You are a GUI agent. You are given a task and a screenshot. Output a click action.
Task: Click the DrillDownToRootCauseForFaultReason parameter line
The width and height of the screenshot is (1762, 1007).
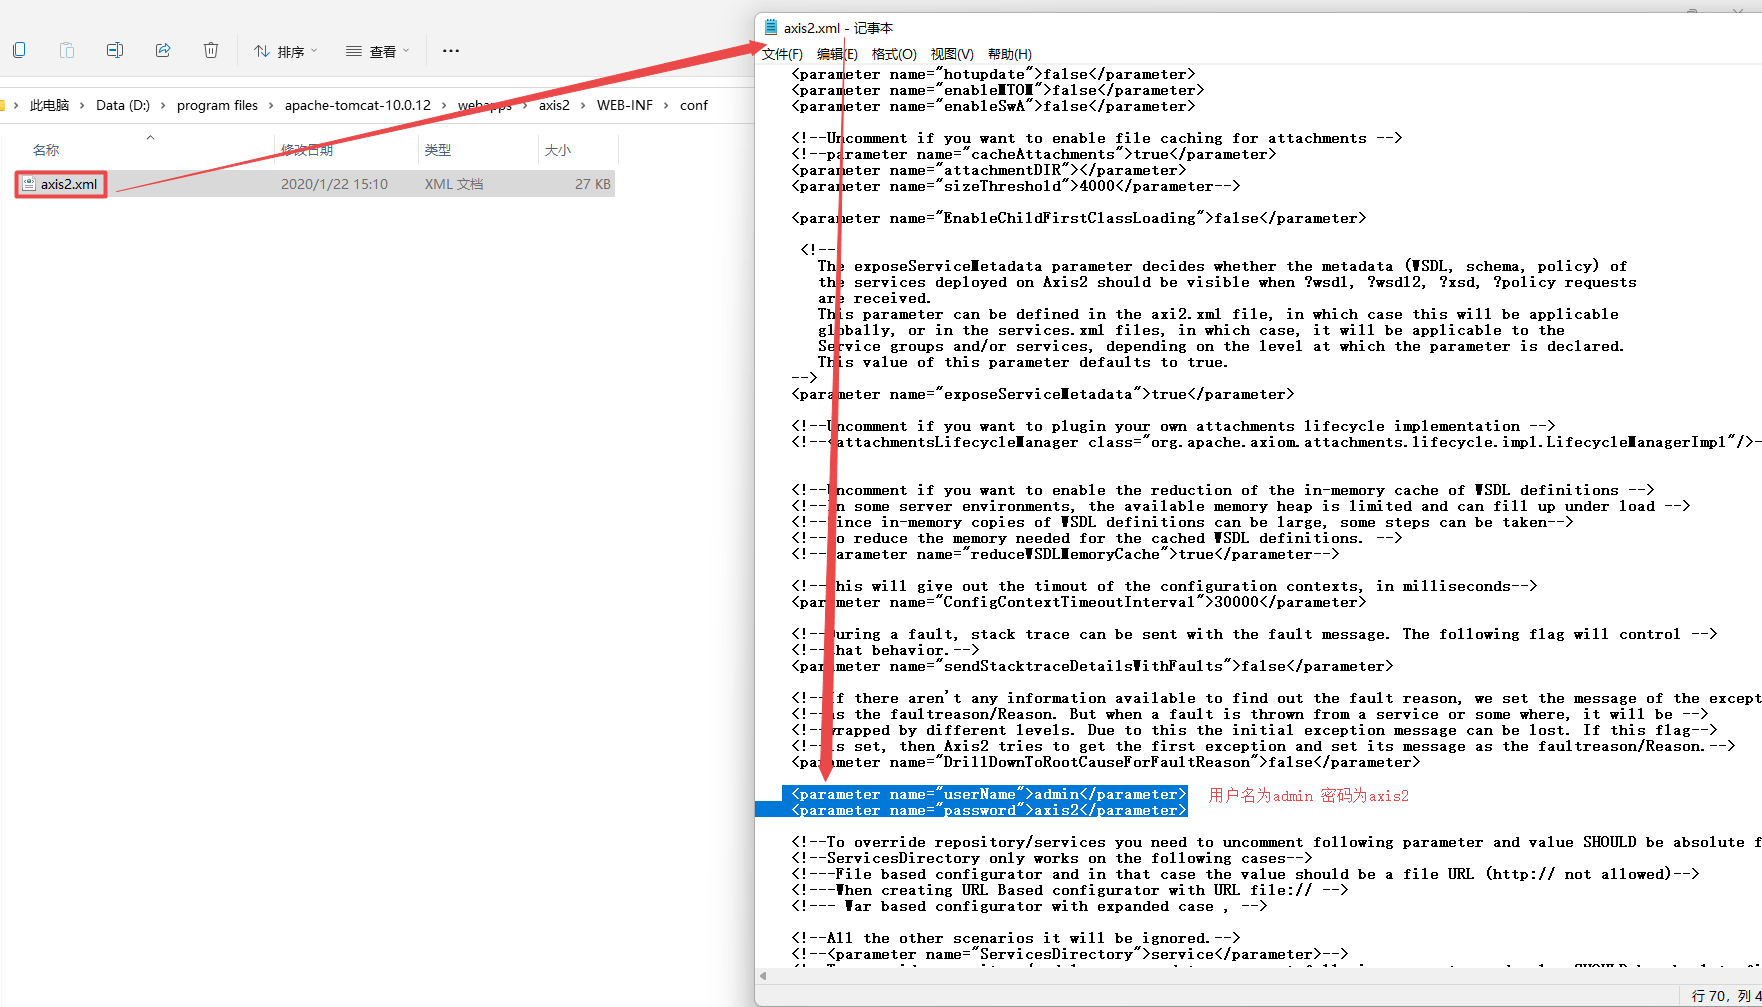[x=1106, y=762]
